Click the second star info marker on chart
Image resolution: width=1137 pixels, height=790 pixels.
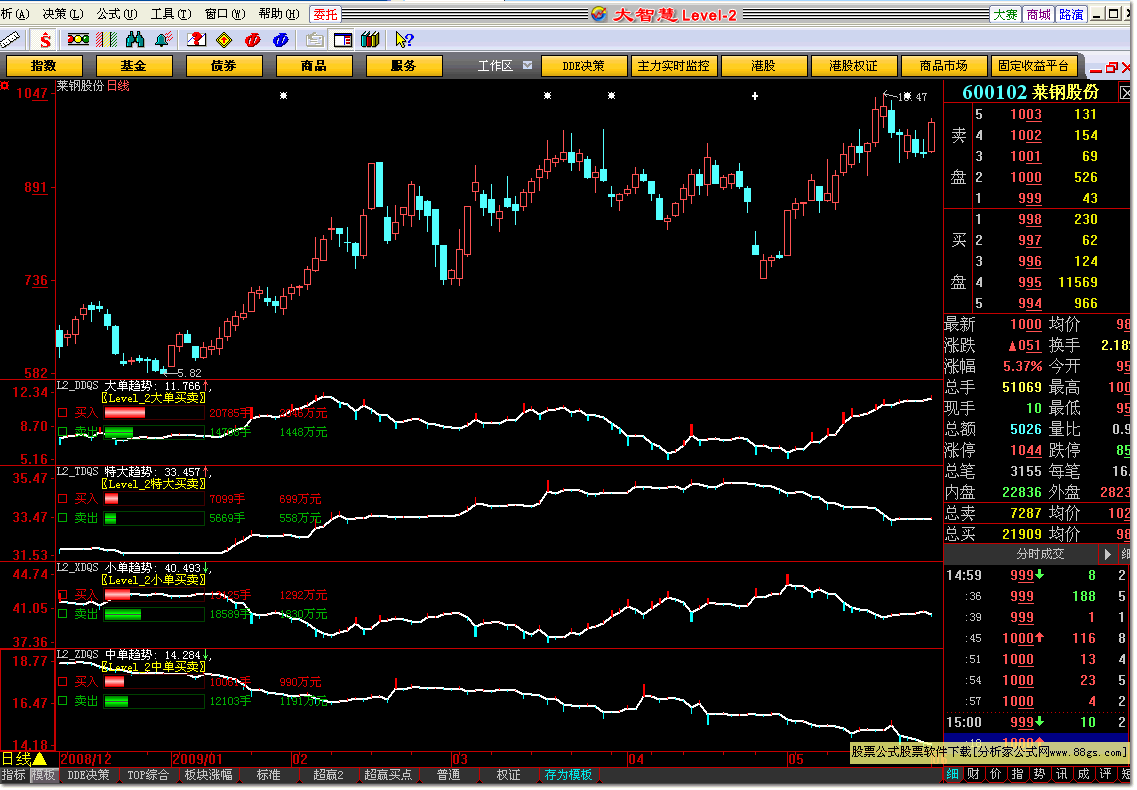547,96
